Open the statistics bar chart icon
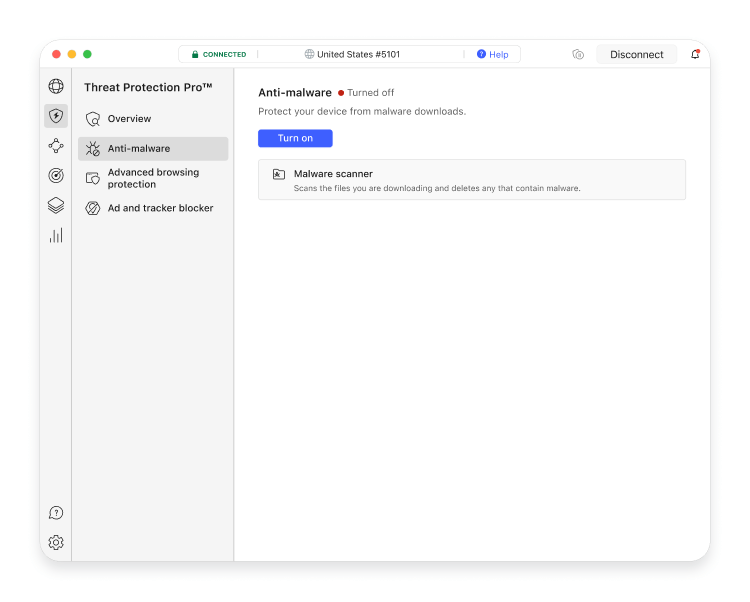This screenshot has height=602, width=750. pyautogui.click(x=56, y=235)
